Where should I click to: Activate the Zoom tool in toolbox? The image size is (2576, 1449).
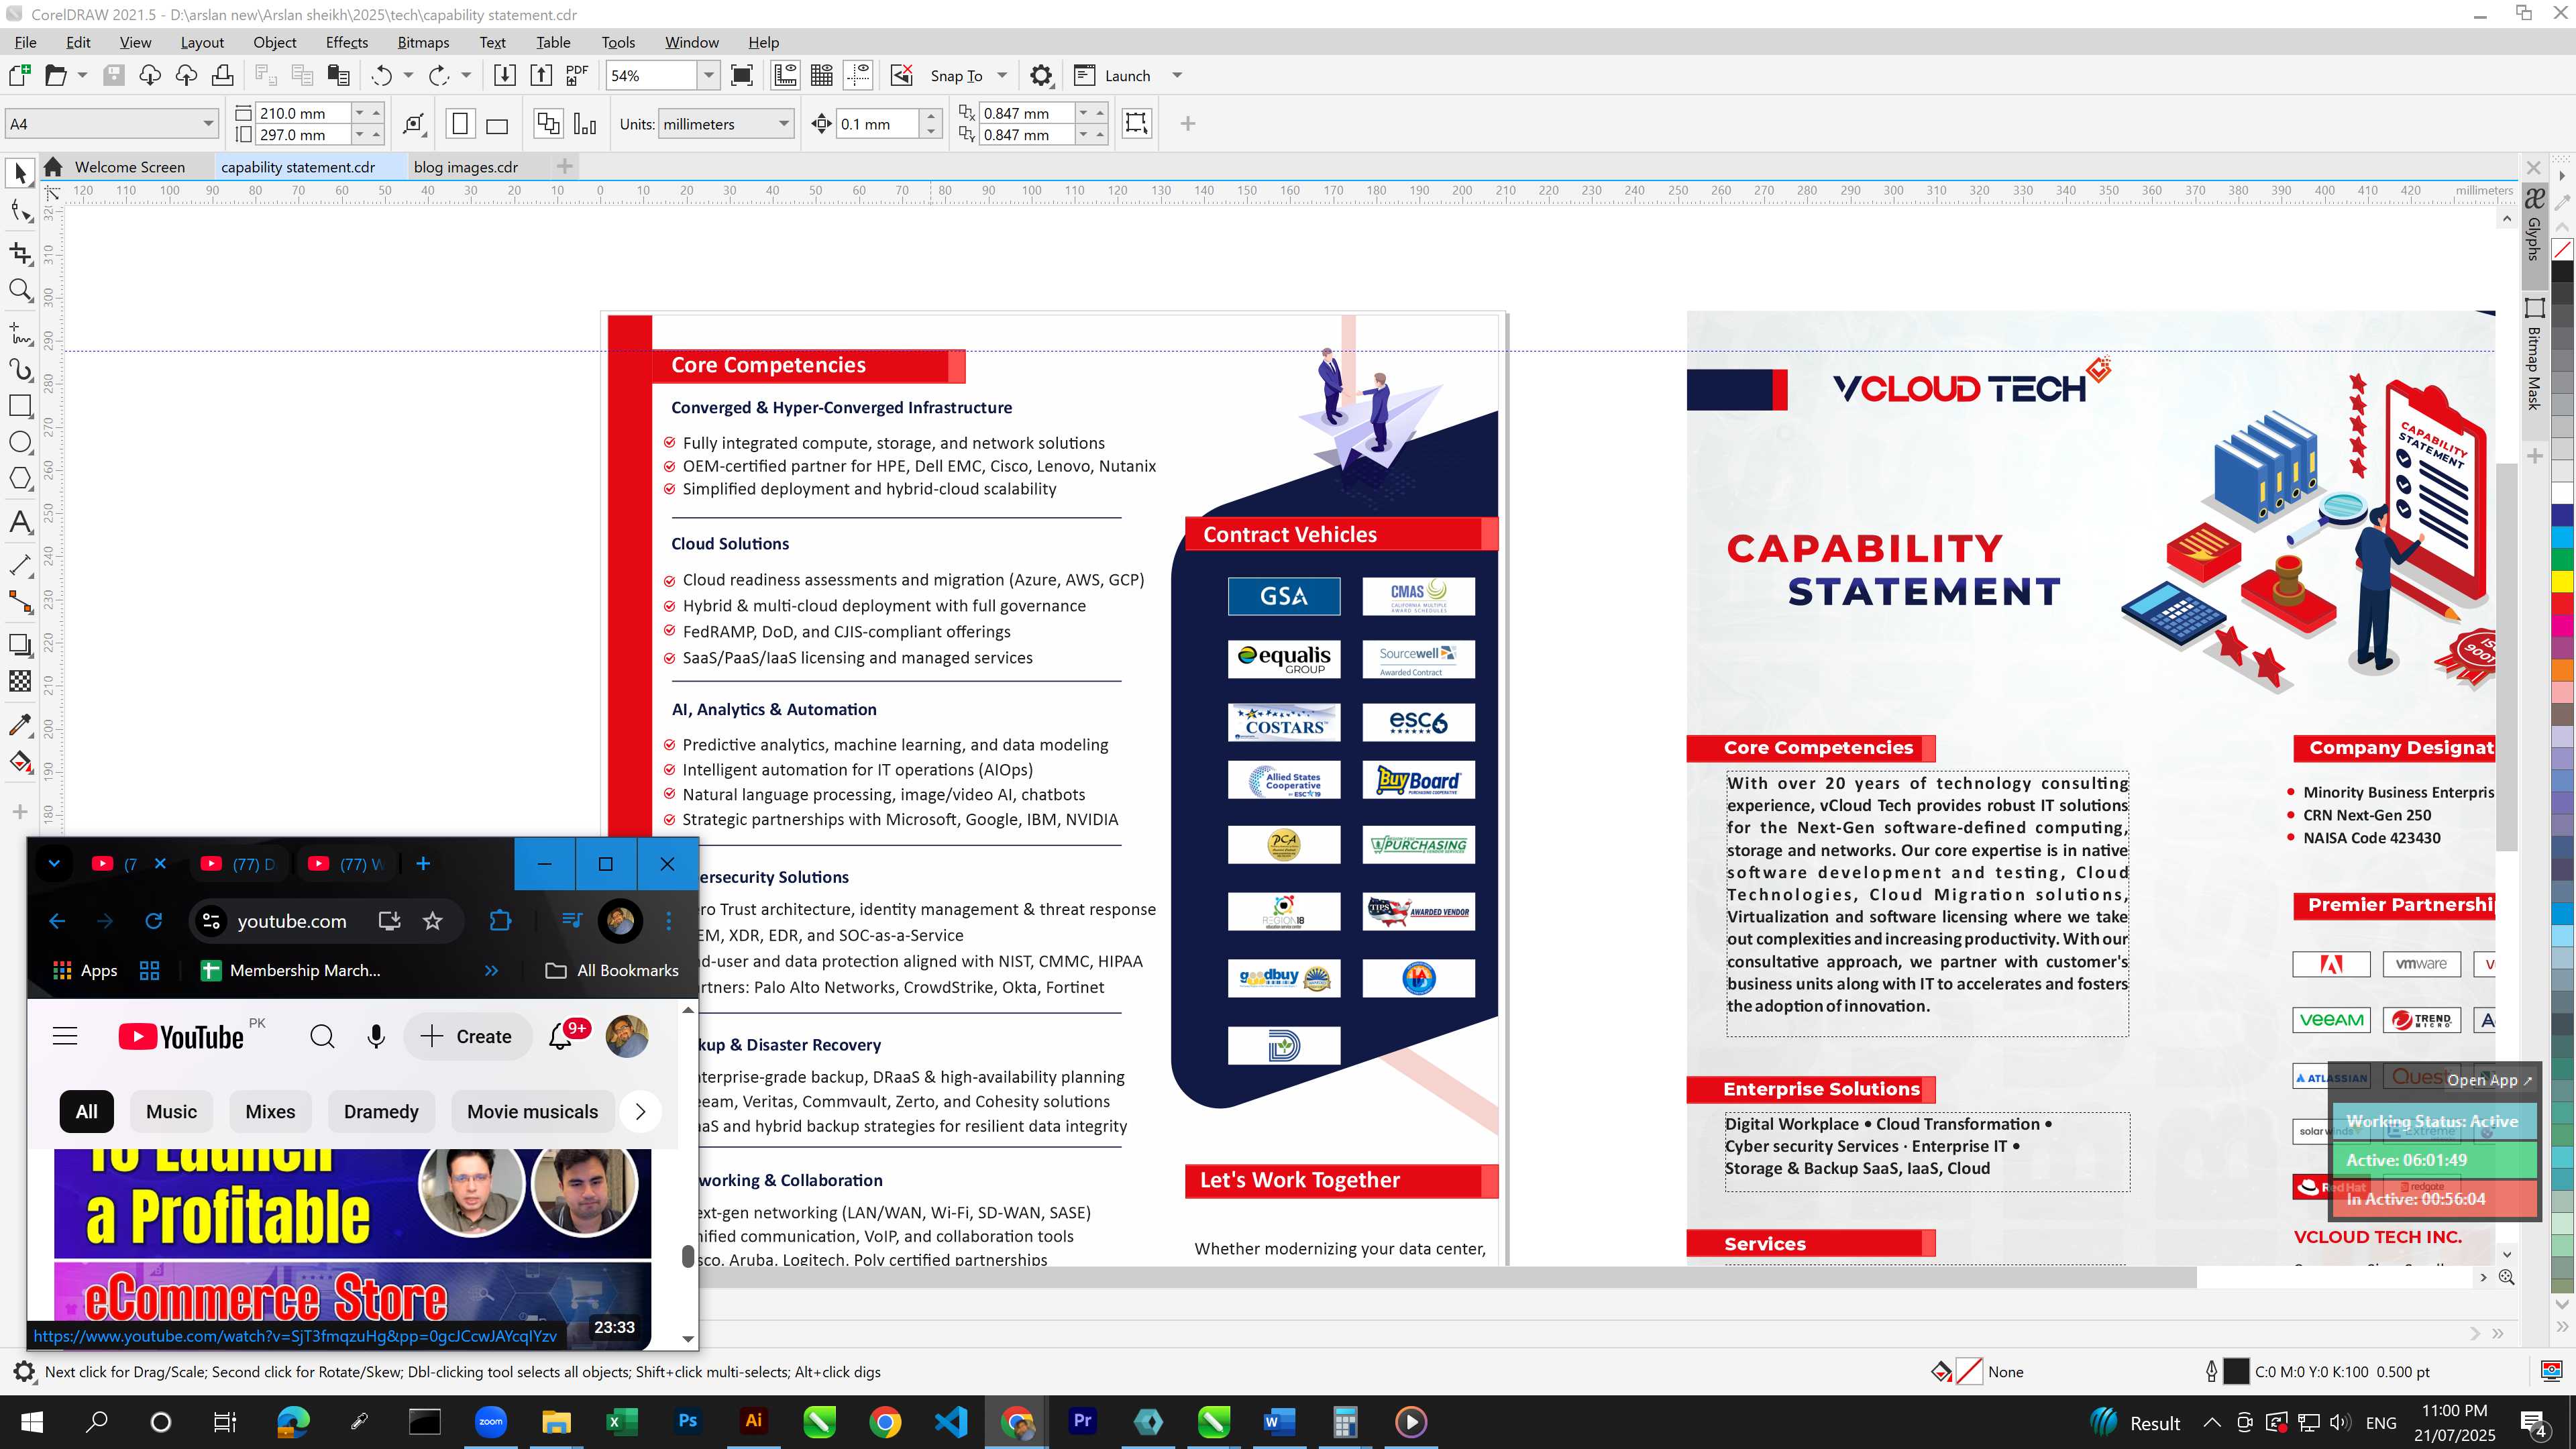coord(20,291)
